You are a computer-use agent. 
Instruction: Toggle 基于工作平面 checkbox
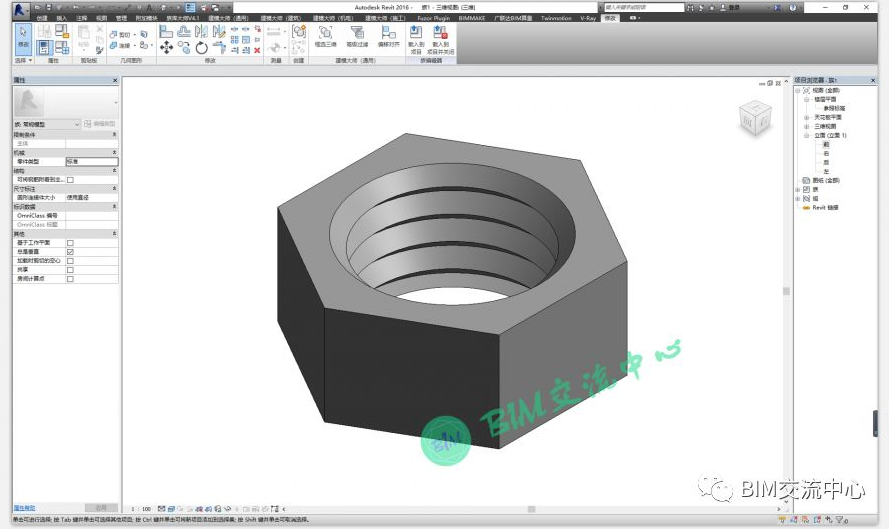[x=70, y=243]
